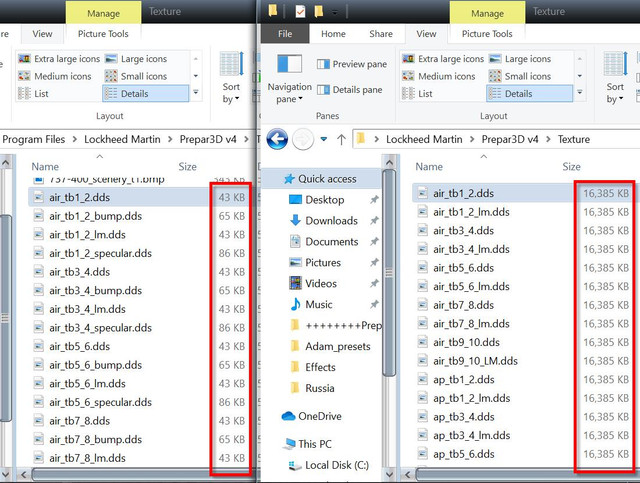Open Effects folder in navigation pane
The height and width of the screenshot is (483, 640).
tap(320, 367)
